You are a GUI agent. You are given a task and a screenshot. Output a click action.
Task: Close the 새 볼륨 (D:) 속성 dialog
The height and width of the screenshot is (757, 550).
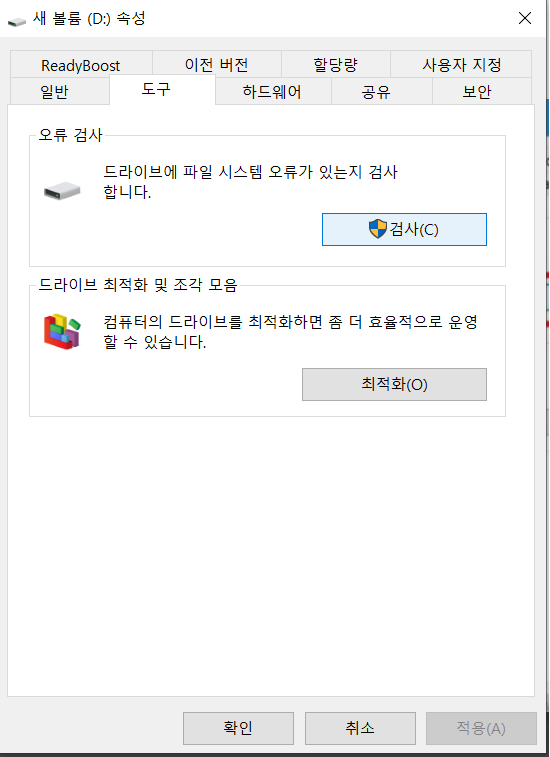tap(525, 18)
